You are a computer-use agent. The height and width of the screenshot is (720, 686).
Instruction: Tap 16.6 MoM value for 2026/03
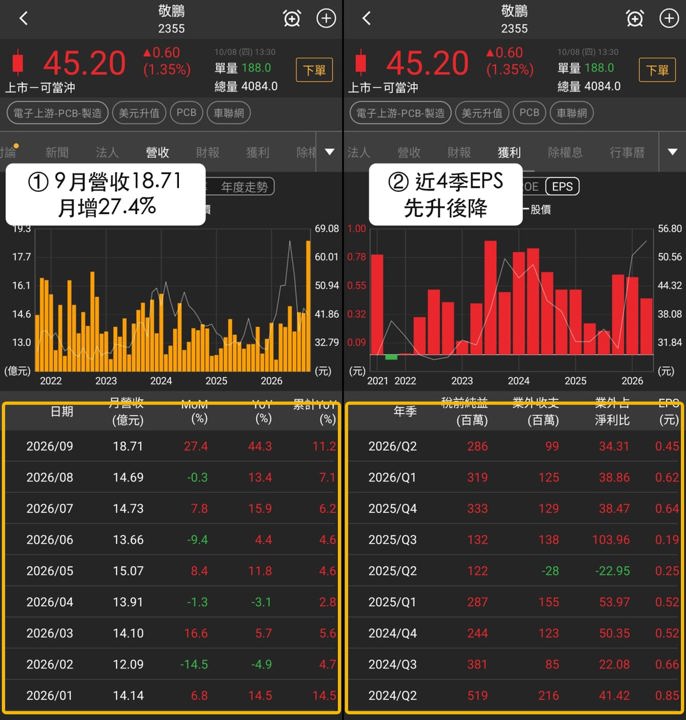coord(196,633)
